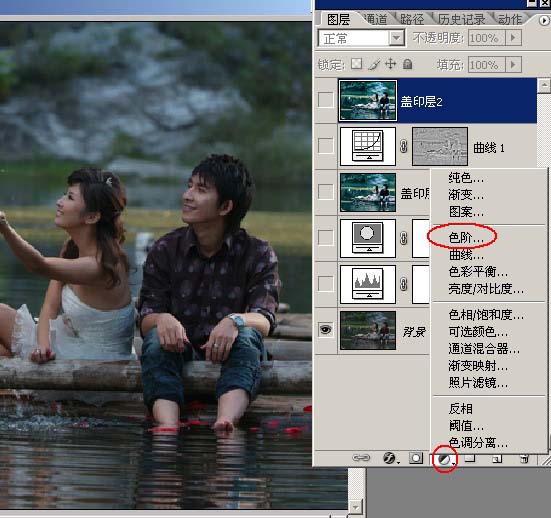This screenshot has width=551, height=518.
Task: Select 色相/饱和度... menu entry
Action: (486, 315)
